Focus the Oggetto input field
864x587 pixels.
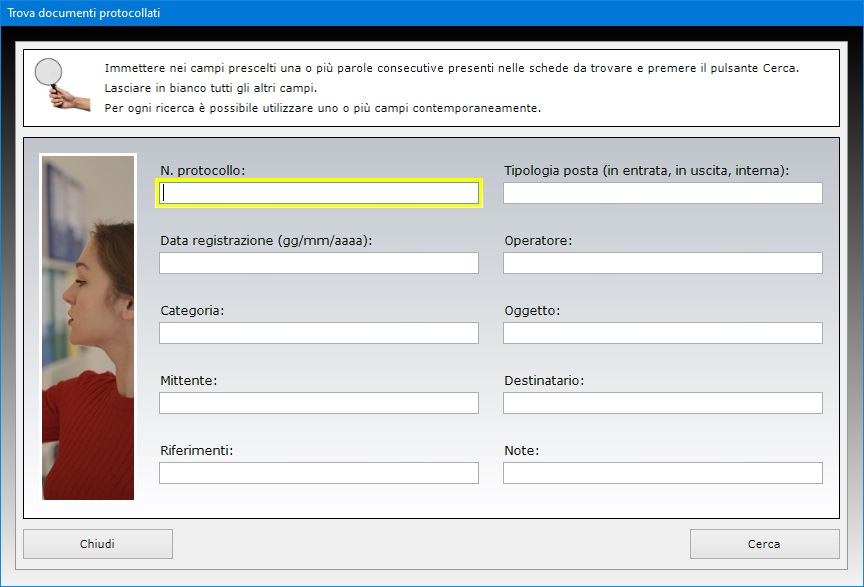coord(663,333)
